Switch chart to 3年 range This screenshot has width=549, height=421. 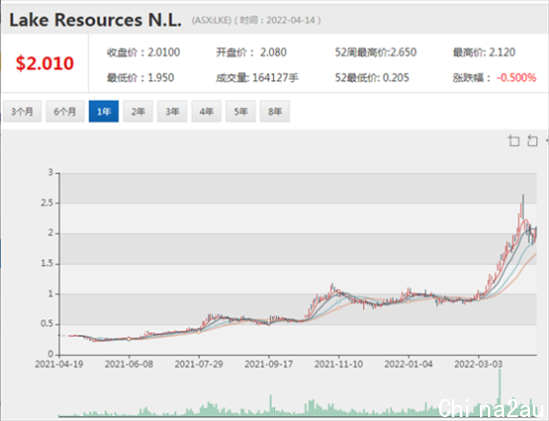(x=172, y=111)
